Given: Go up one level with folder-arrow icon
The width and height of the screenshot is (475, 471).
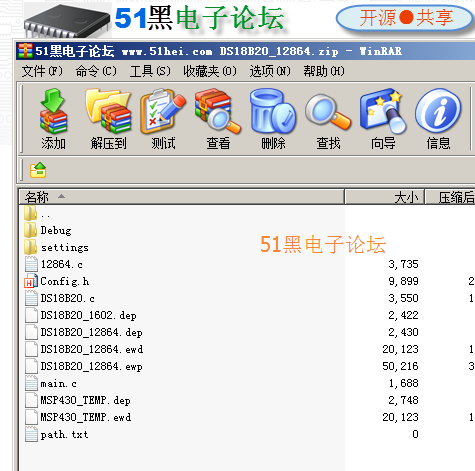Looking at the screenshot, I should point(38,170).
